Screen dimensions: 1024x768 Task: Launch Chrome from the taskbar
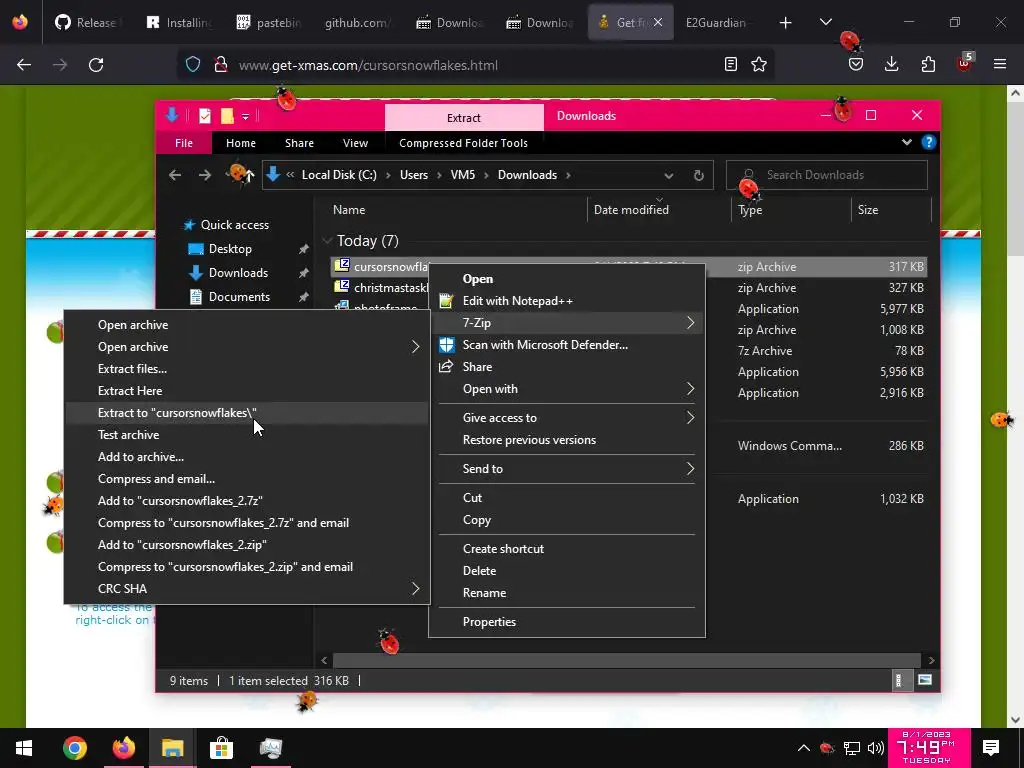tap(74, 748)
